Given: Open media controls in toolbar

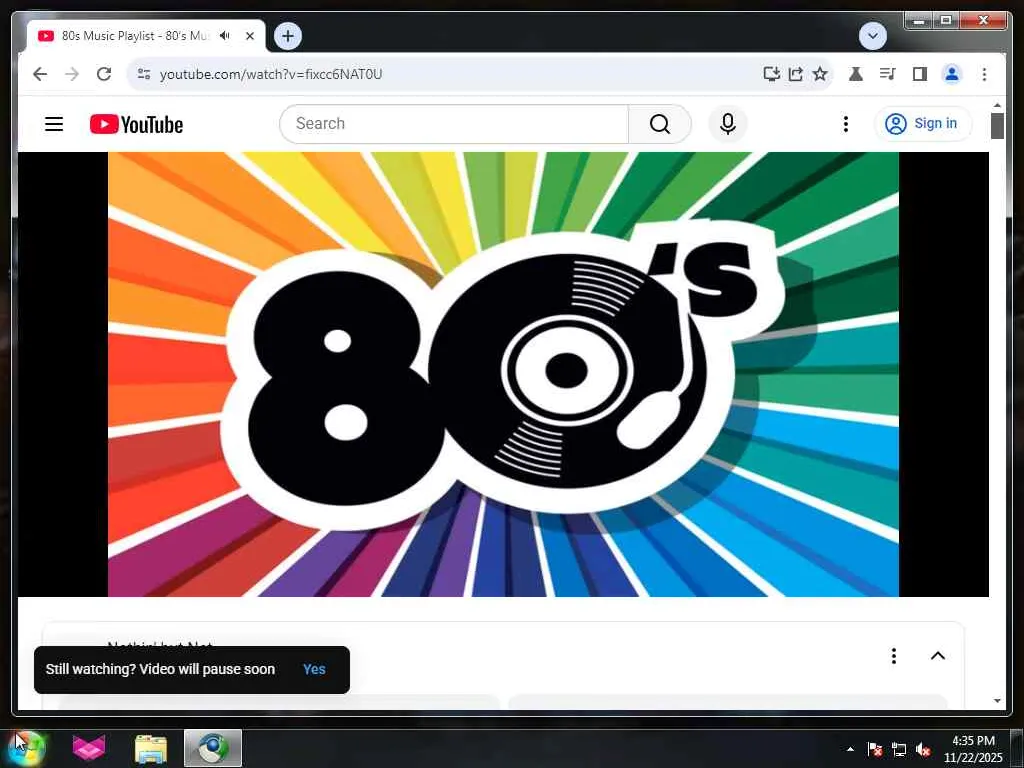Looking at the screenshot, I should 888,74.
